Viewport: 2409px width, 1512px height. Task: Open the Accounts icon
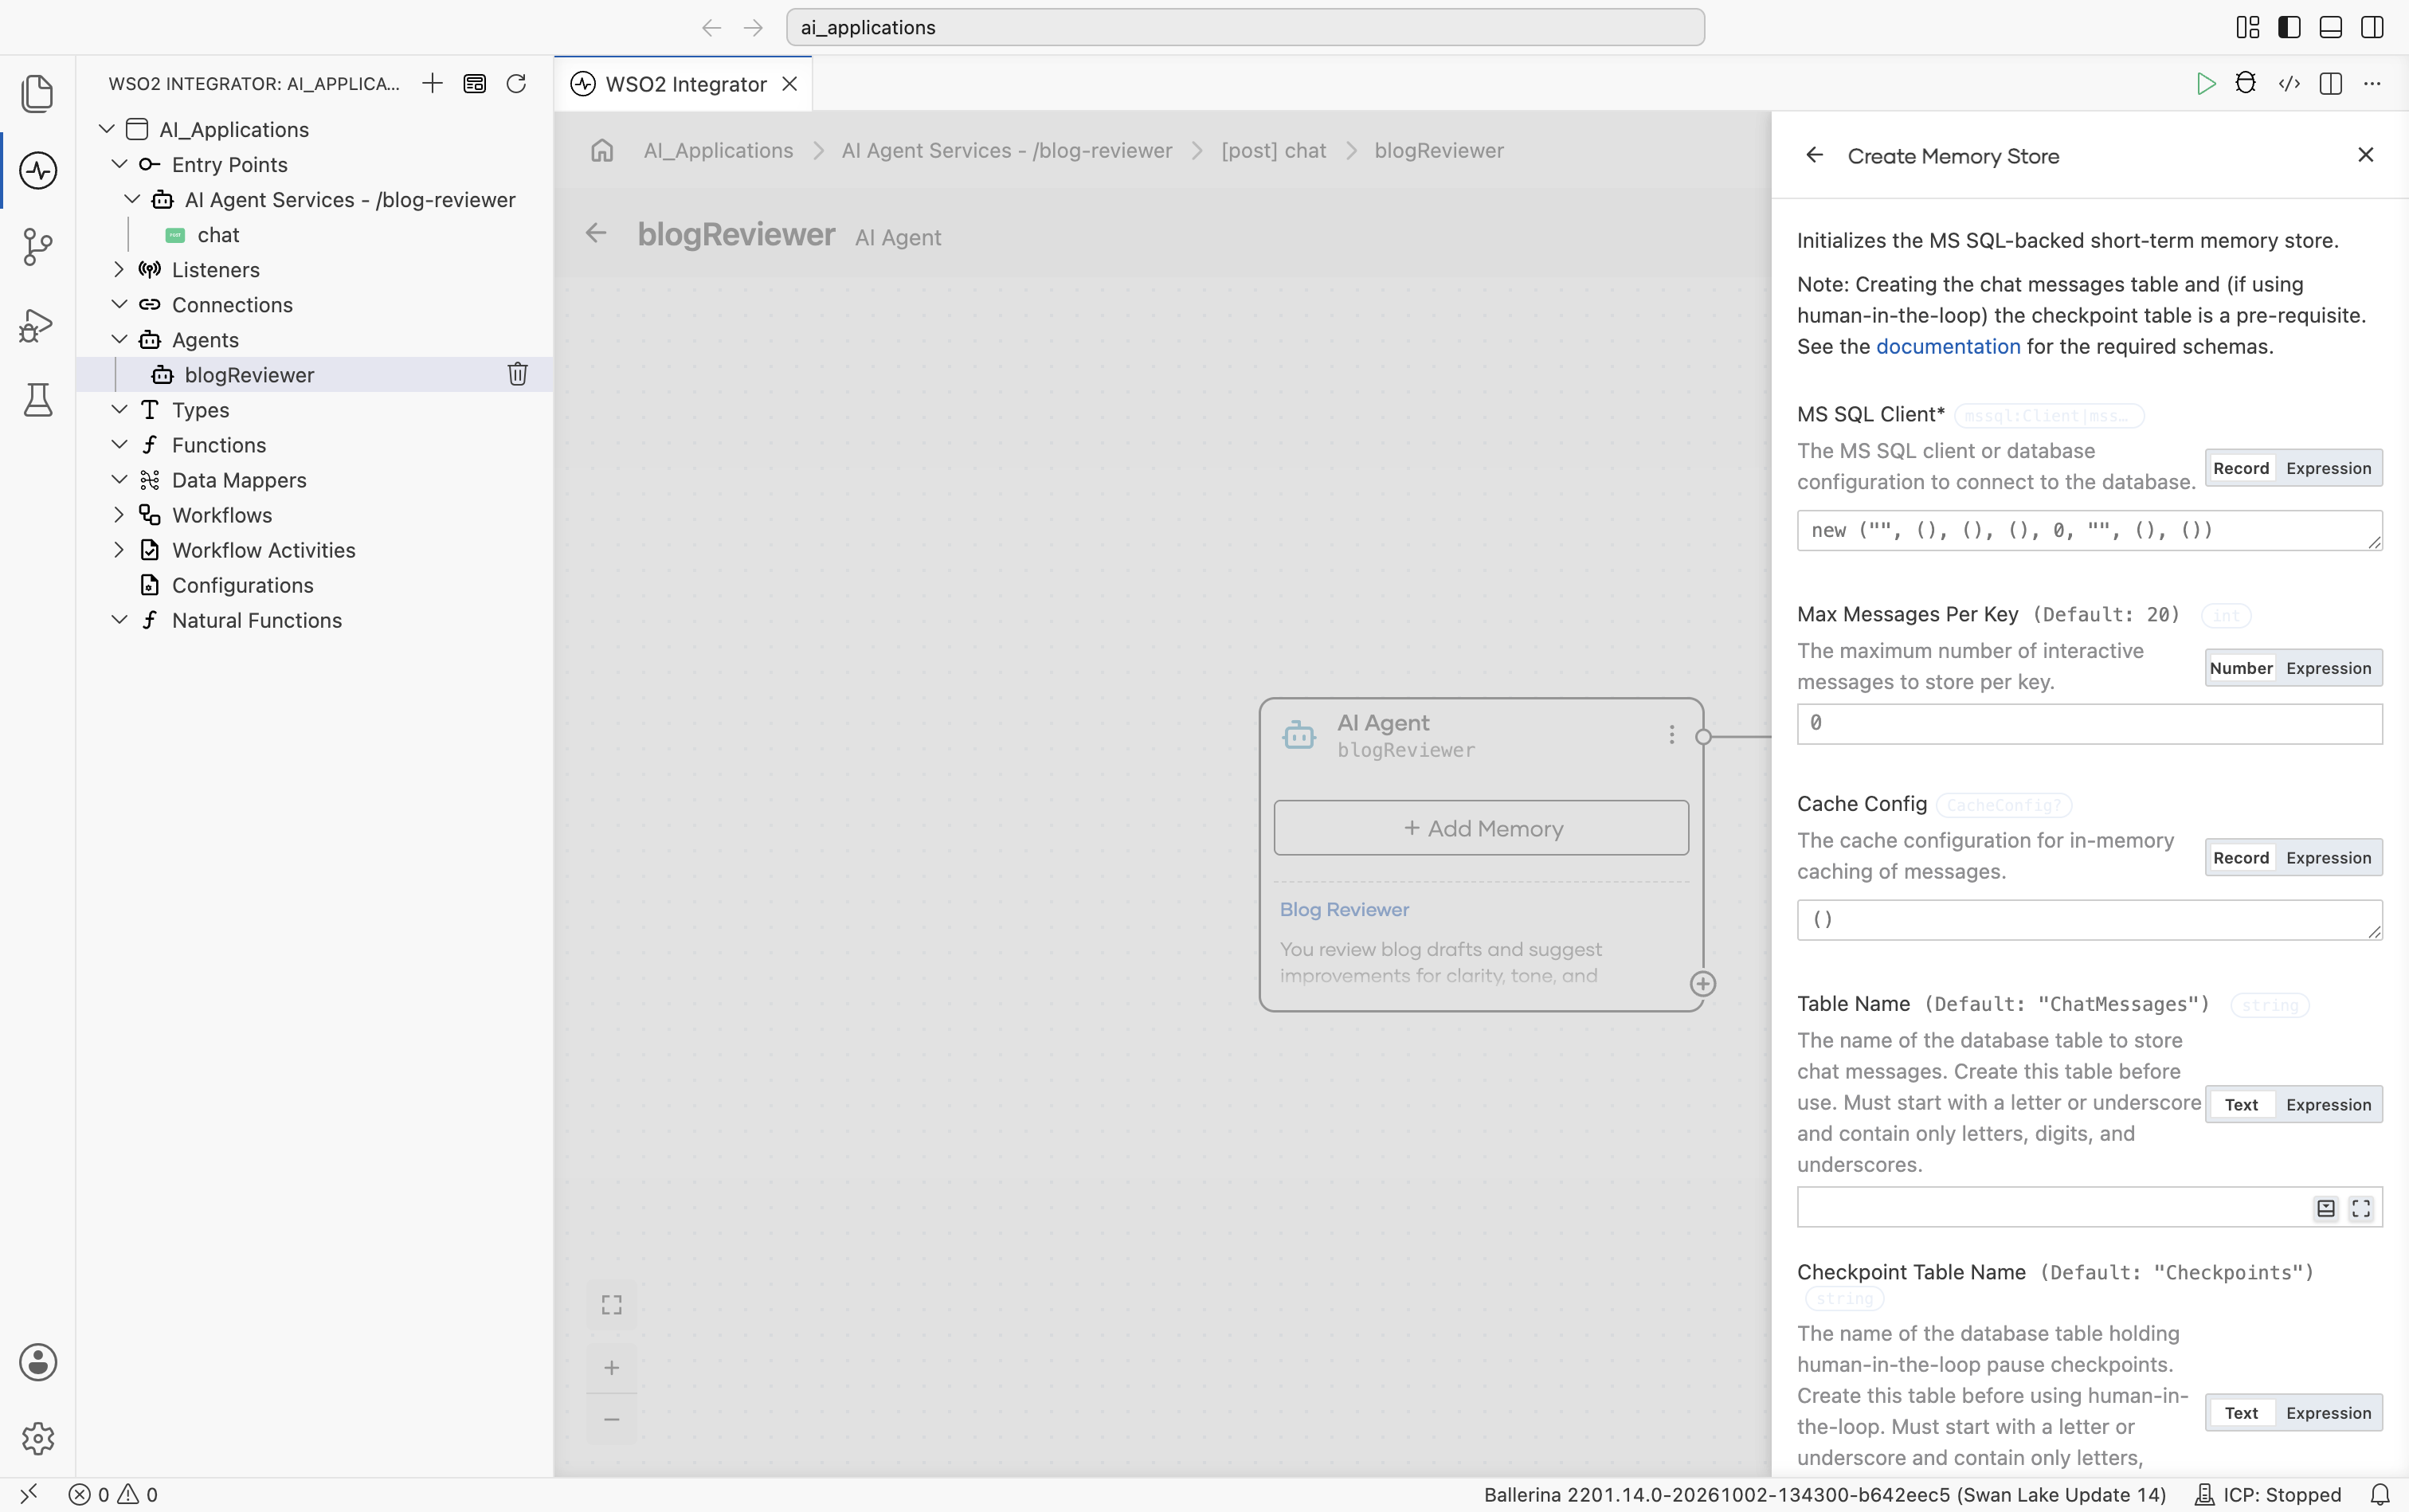(38, 1362)
